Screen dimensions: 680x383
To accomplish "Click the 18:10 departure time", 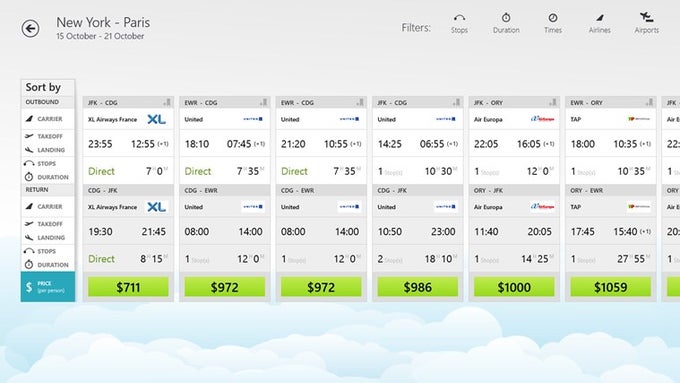I will (197, 144).
